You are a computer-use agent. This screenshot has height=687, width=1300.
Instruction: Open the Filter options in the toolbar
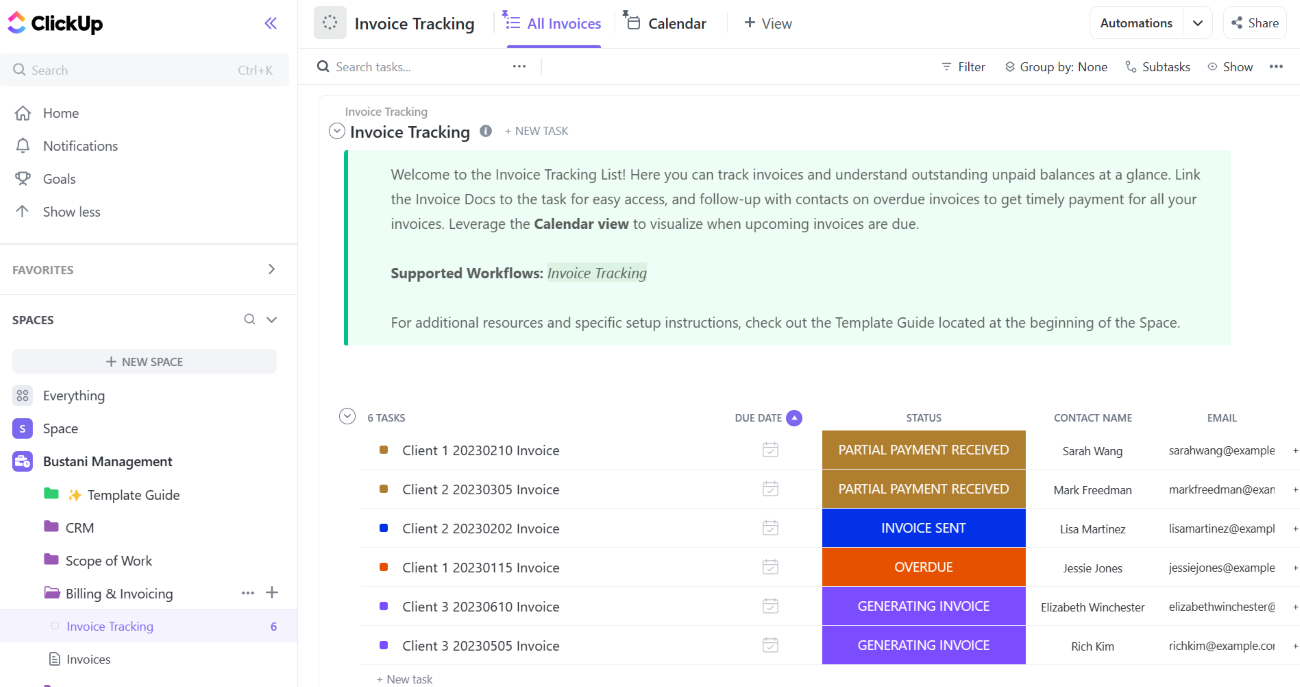point(962,66)
